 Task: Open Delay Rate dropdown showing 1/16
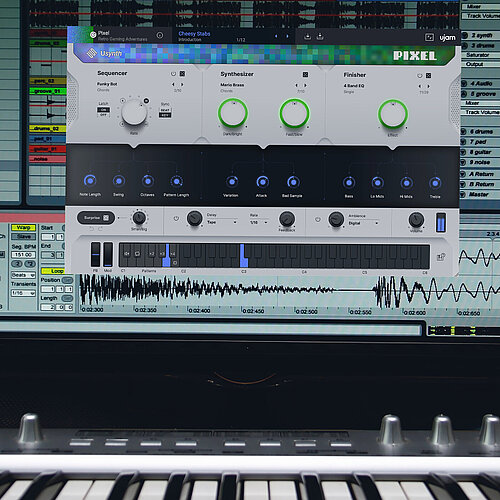[x=259, y=222]
